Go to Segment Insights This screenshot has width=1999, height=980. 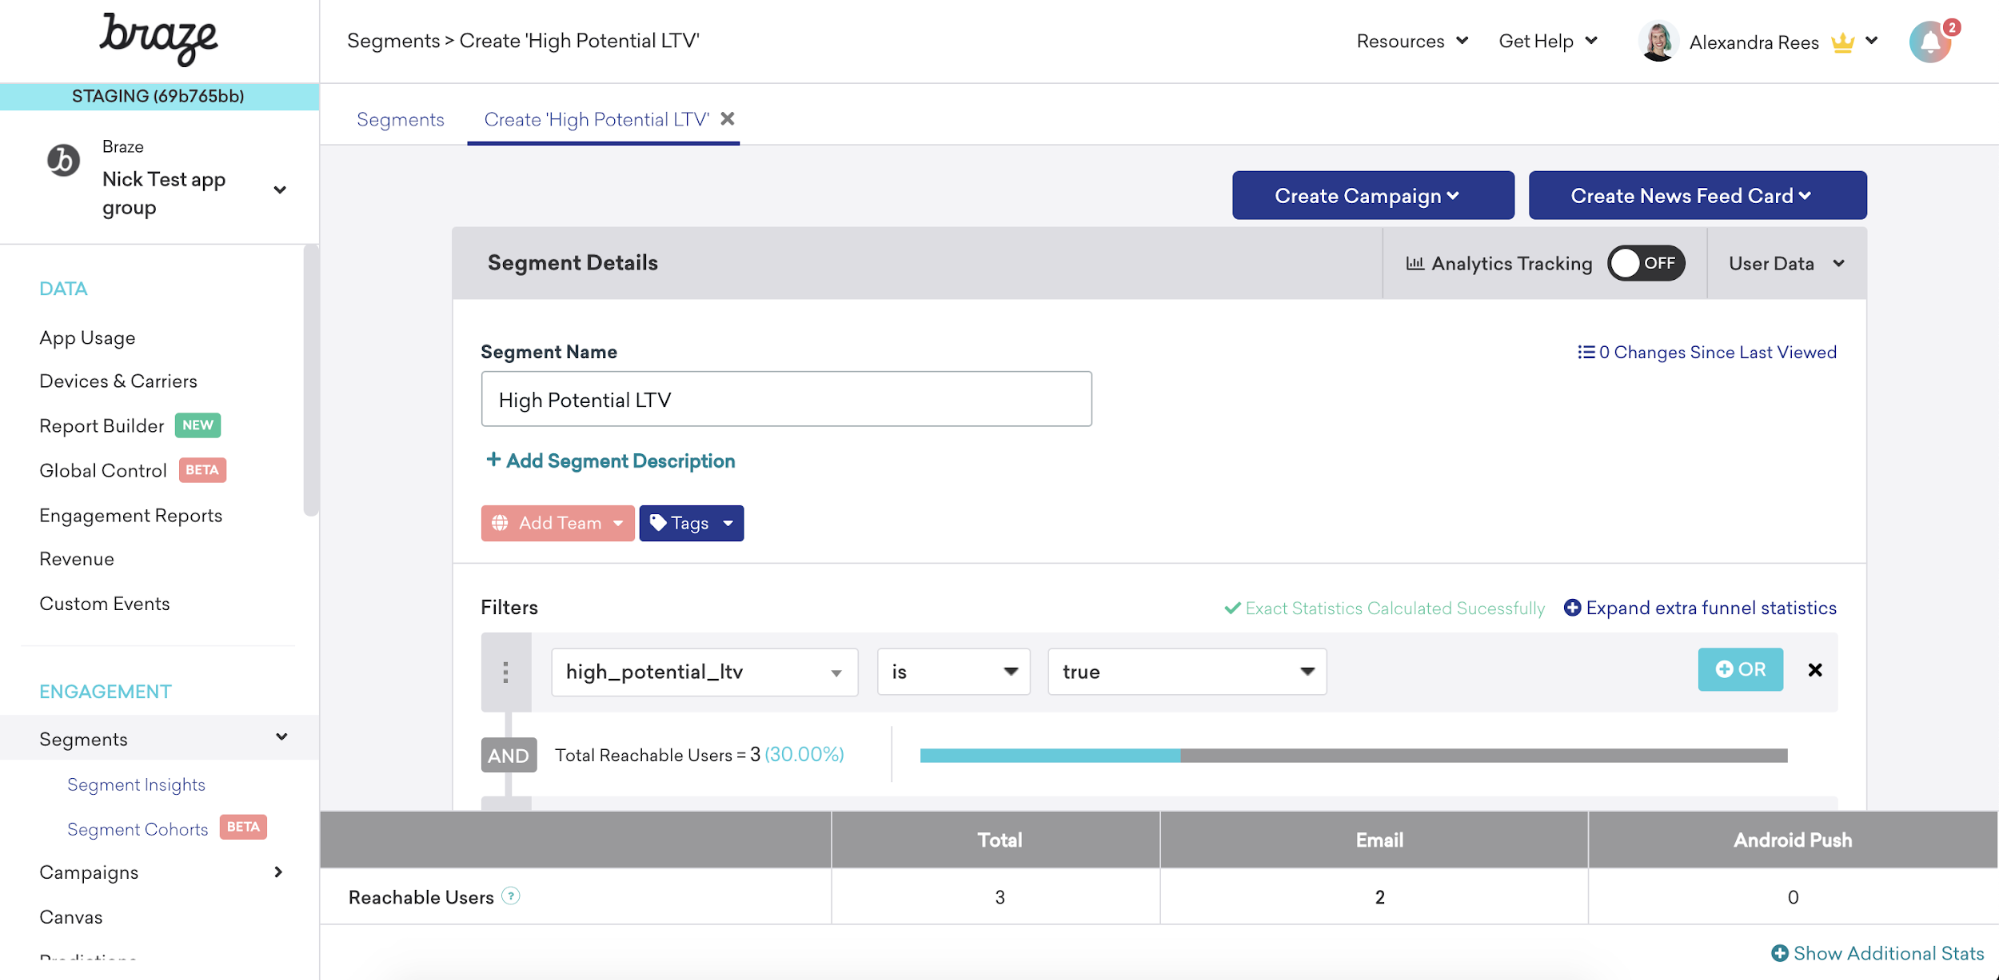[x=136, y=785]
